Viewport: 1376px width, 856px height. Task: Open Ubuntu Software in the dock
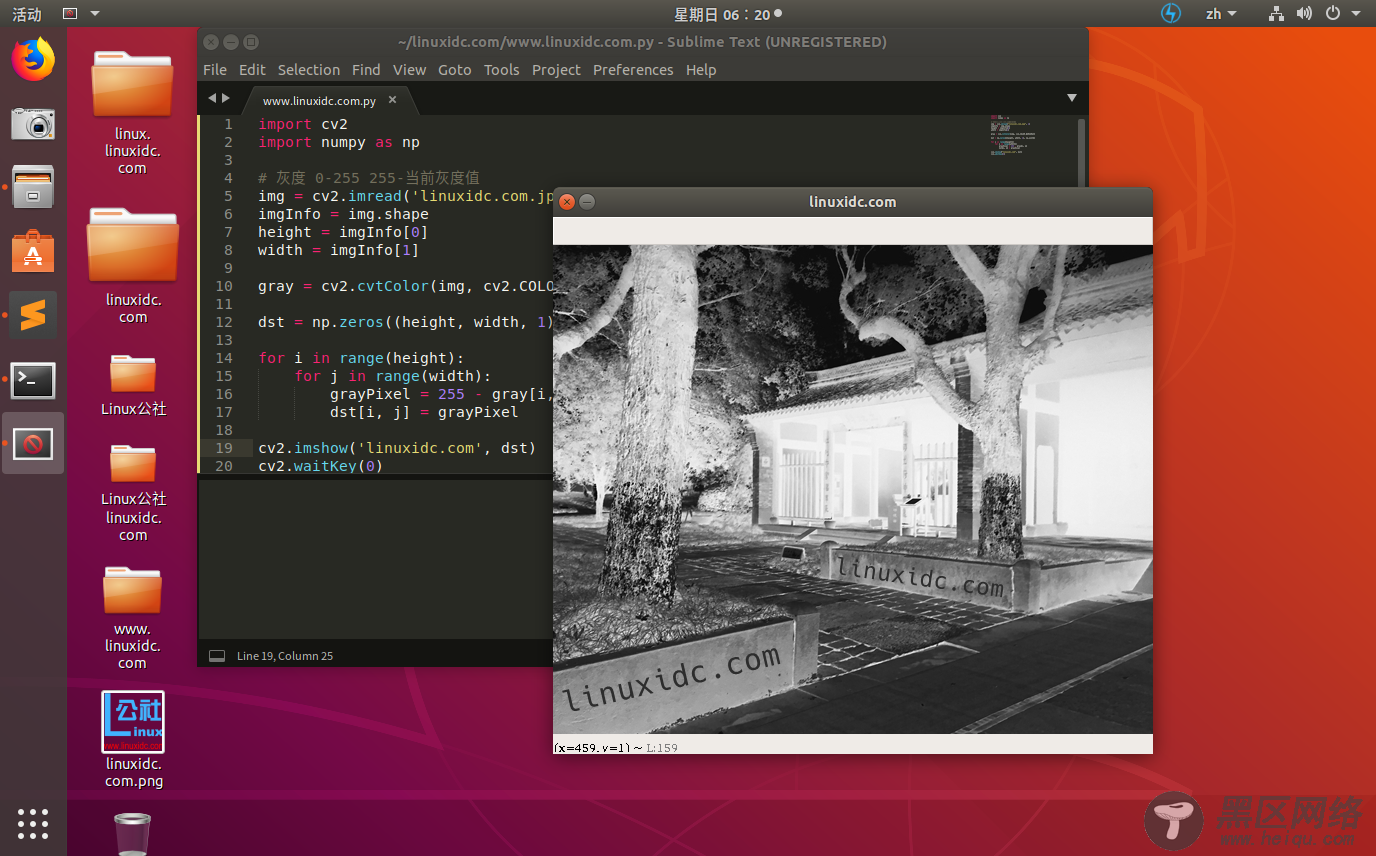33,251
